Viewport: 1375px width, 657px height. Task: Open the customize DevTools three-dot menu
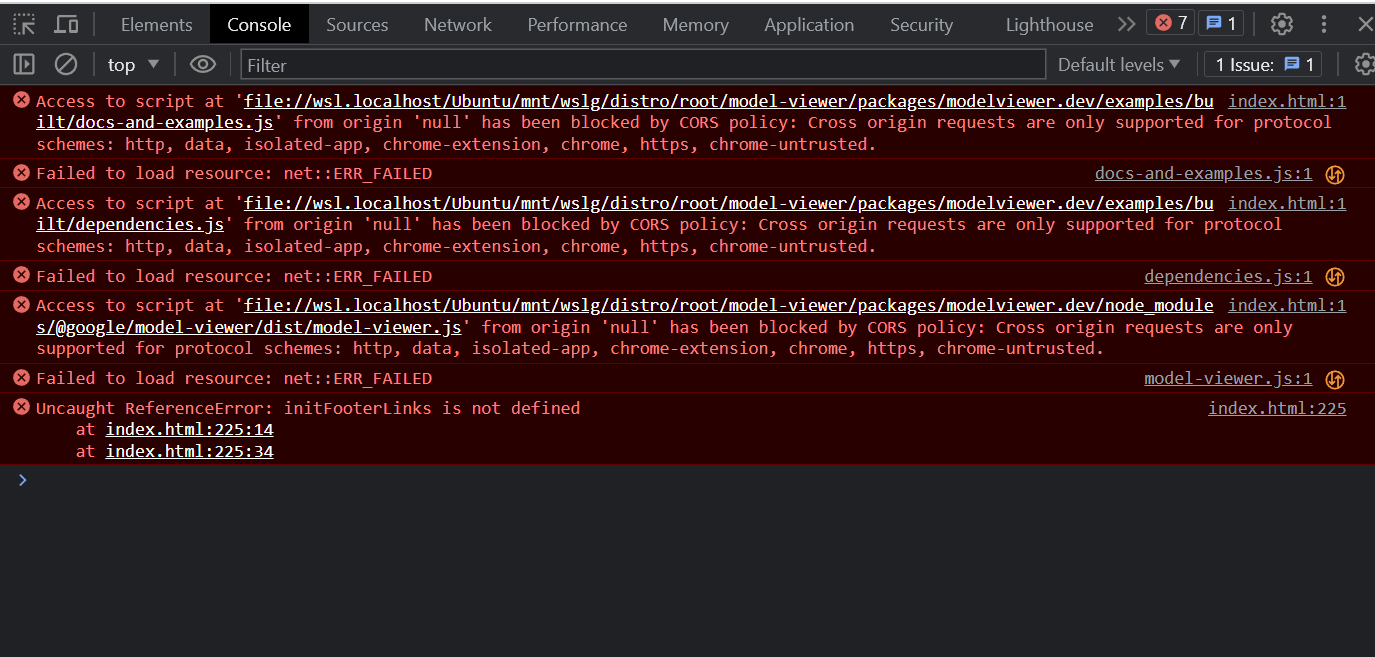pyautogui.click(x=1323, y=24)
